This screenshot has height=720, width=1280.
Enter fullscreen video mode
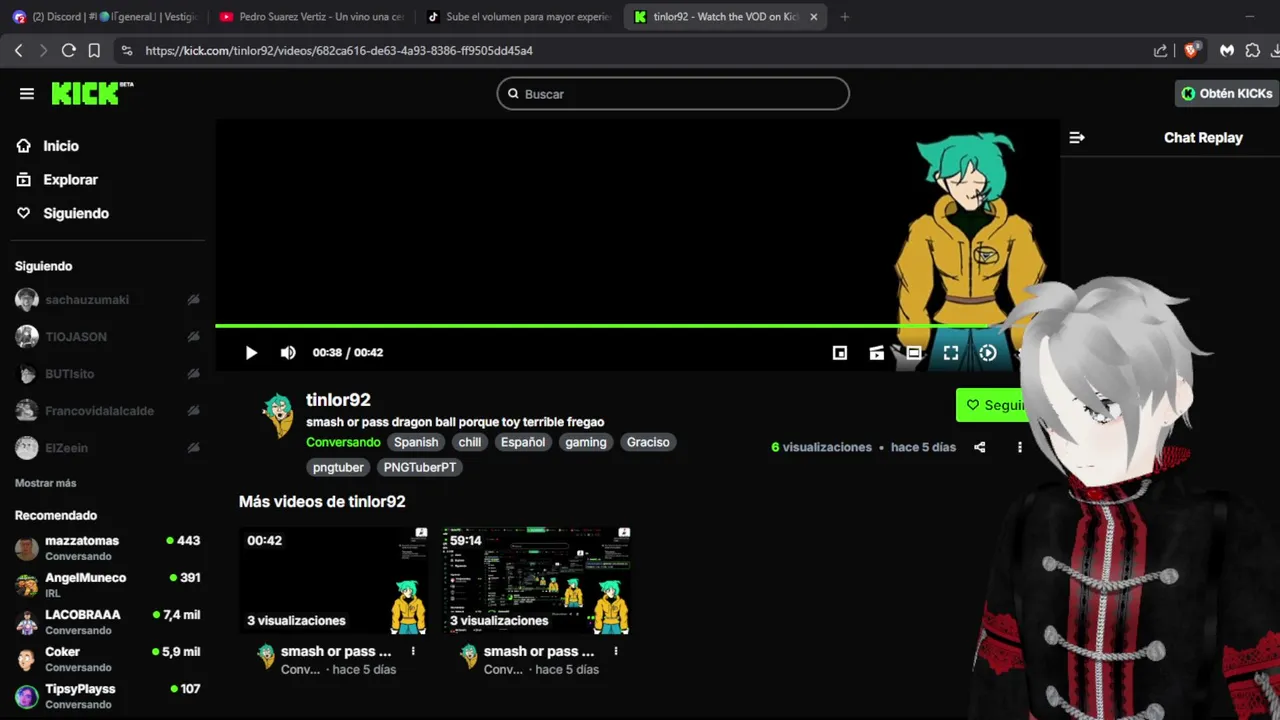[x=951, y=353]
